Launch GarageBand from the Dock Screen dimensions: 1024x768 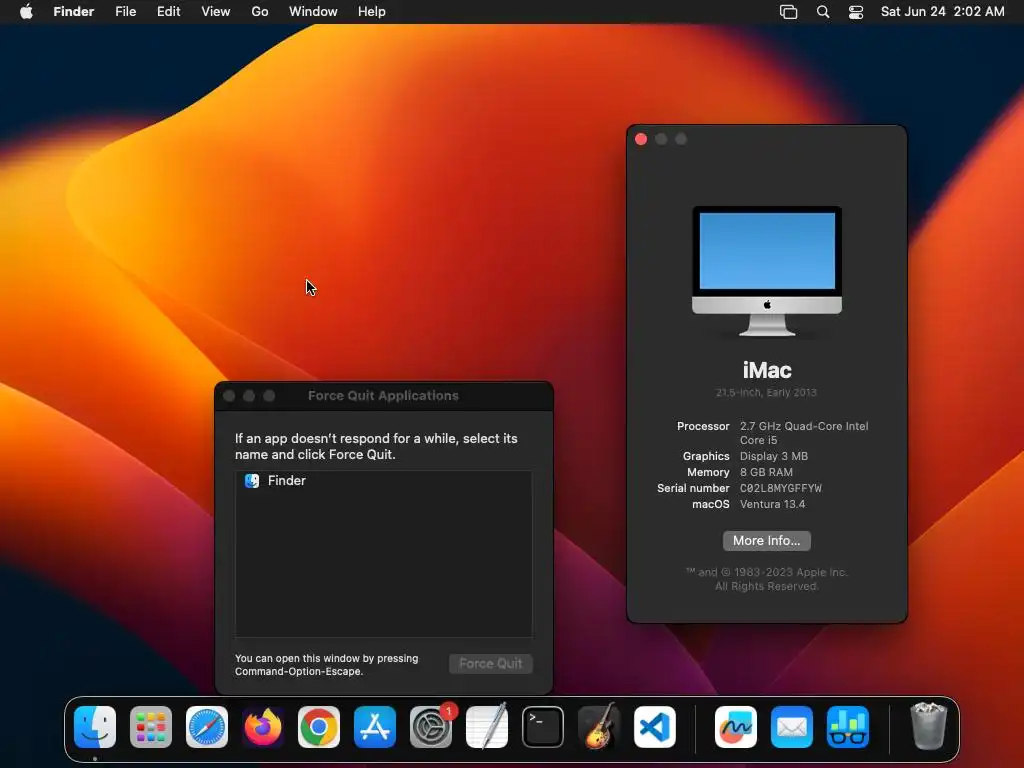click(599, 727)
